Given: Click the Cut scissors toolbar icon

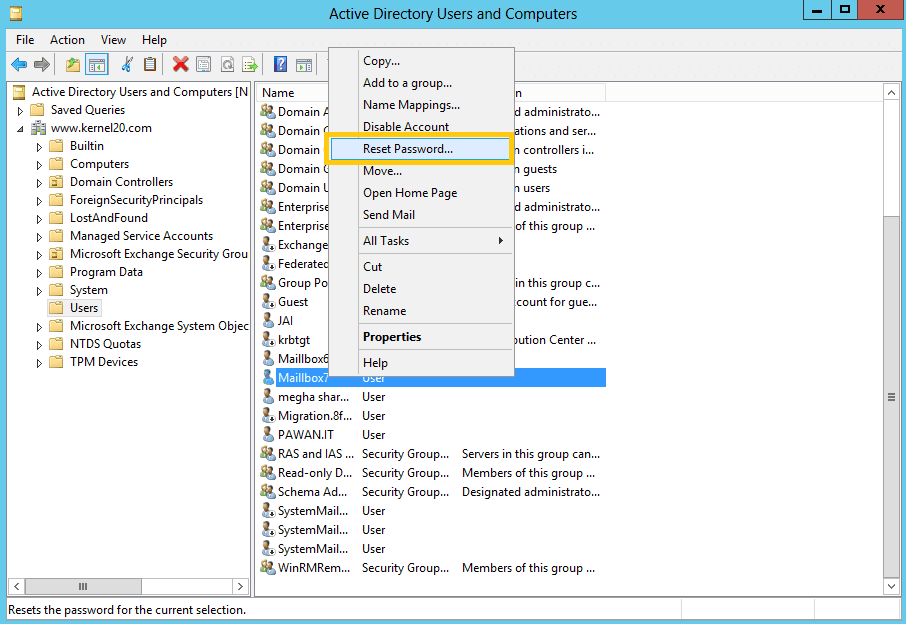Looking at the screenshot, I should point(127,64).
